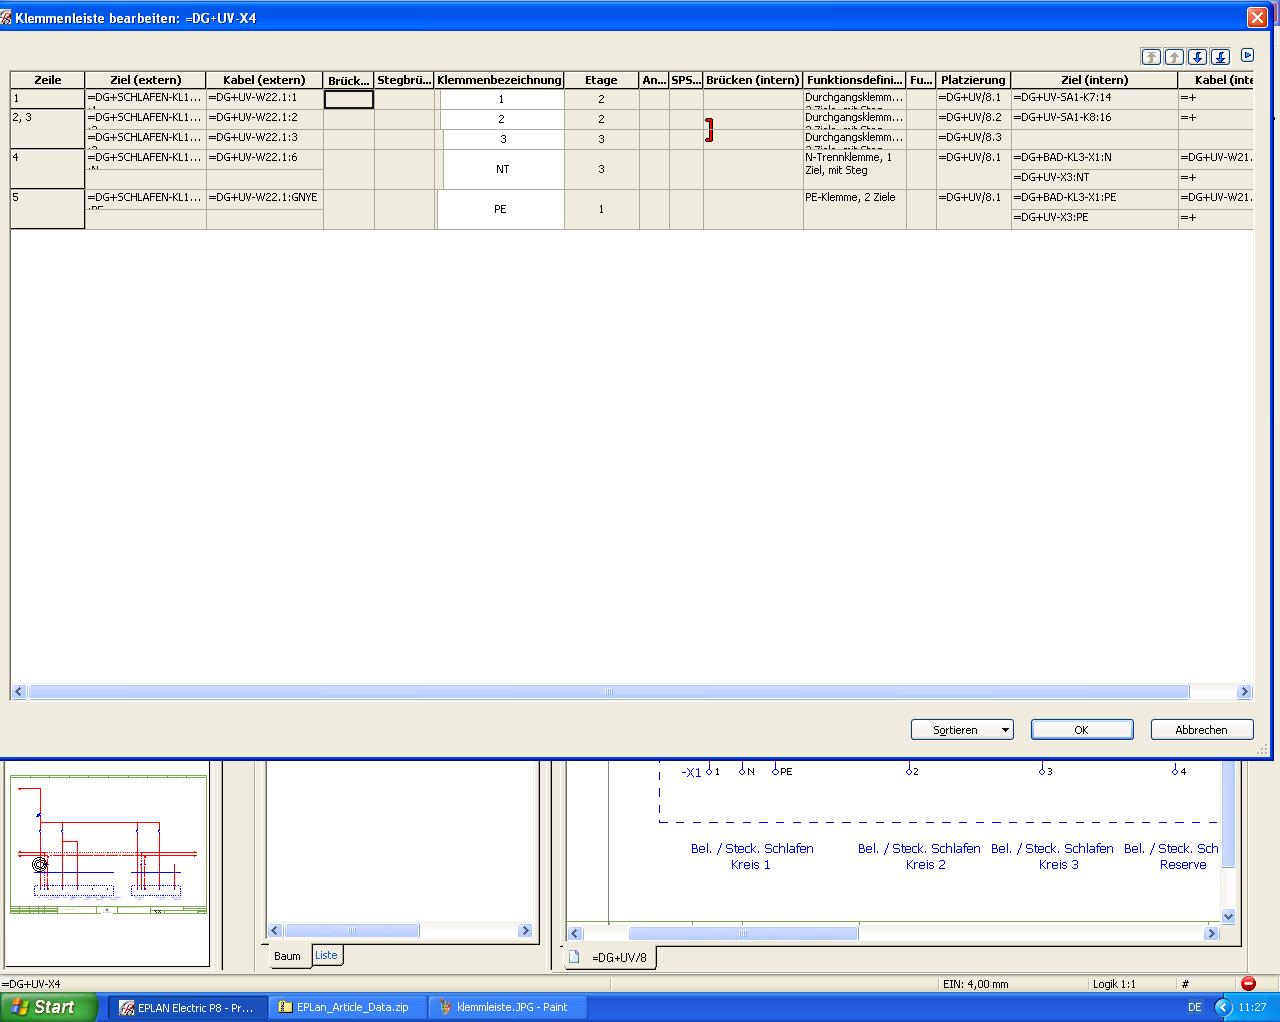Image resolution: width=1280 pixels, height=1022 pixels.
Task: Click the Klemmenbezeichnung column header
Action: coord(499,80)
